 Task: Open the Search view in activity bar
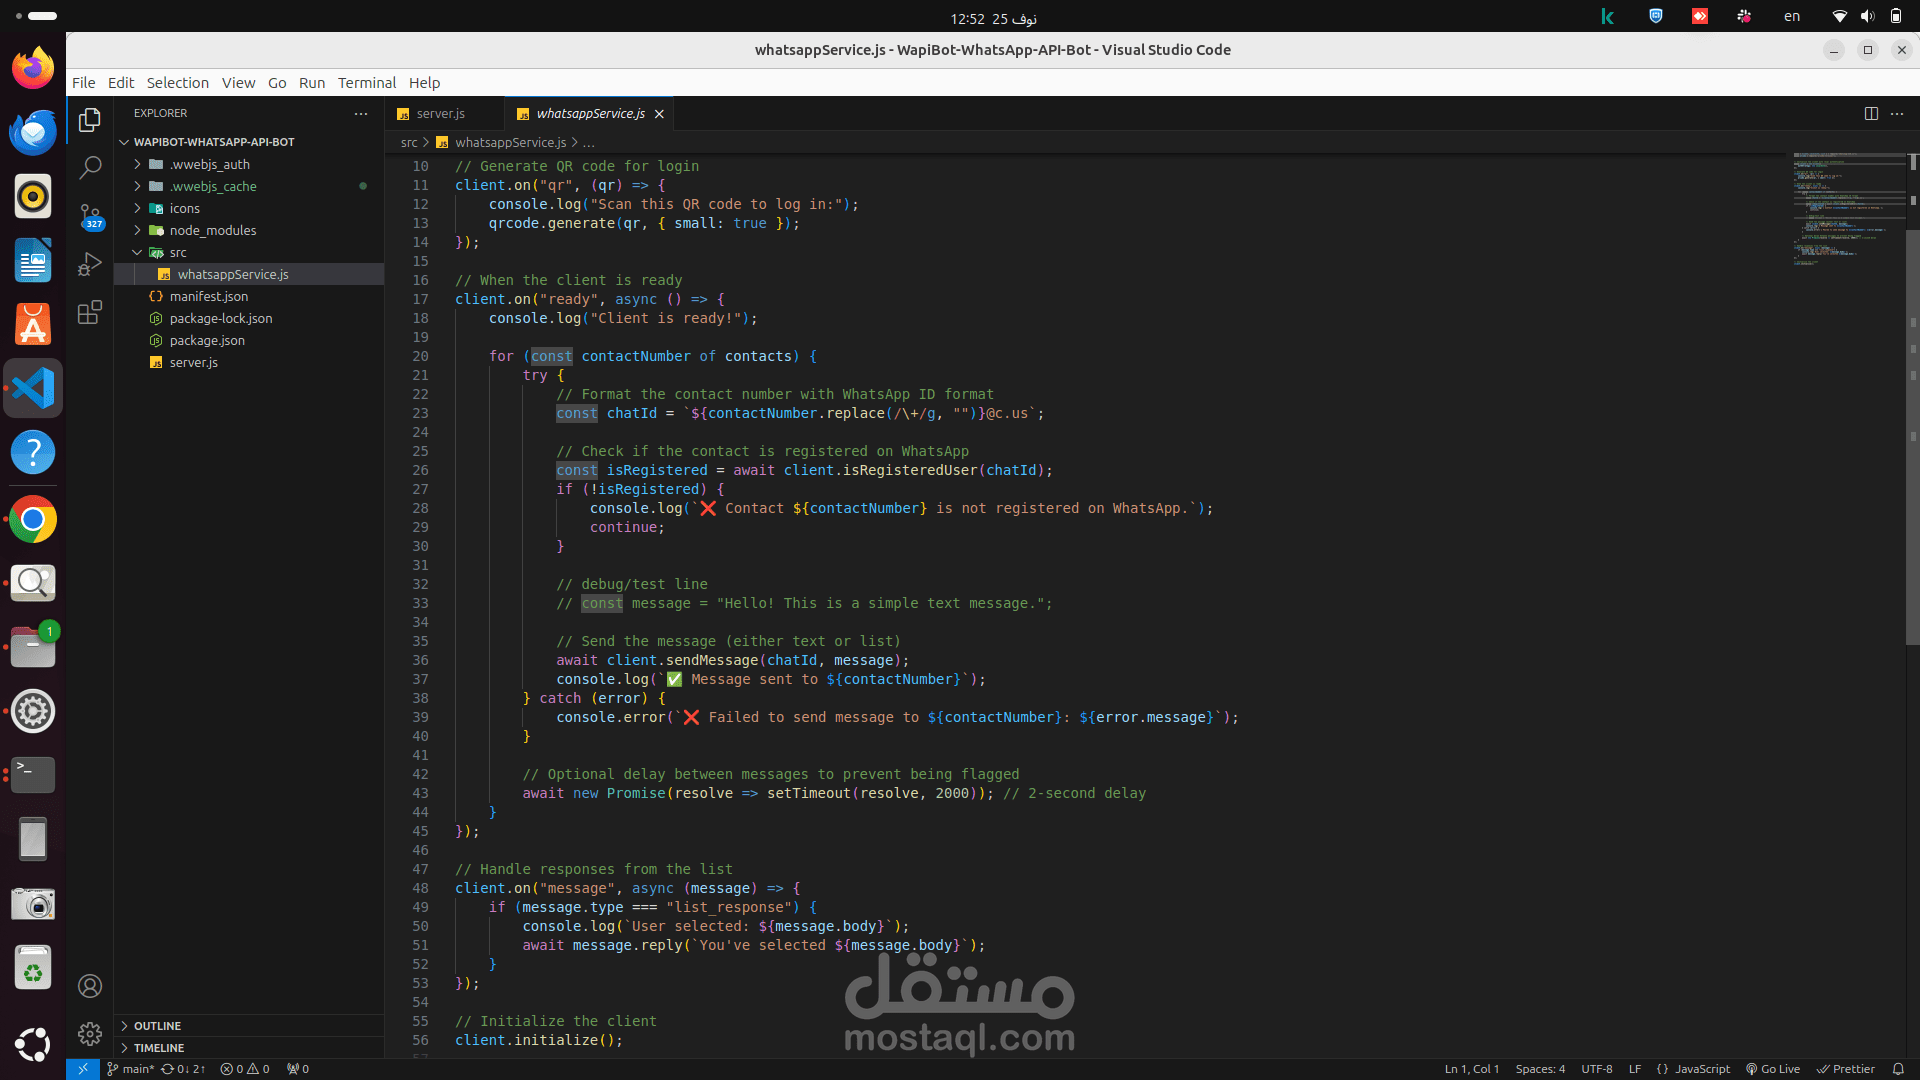(x=90, y=167)
